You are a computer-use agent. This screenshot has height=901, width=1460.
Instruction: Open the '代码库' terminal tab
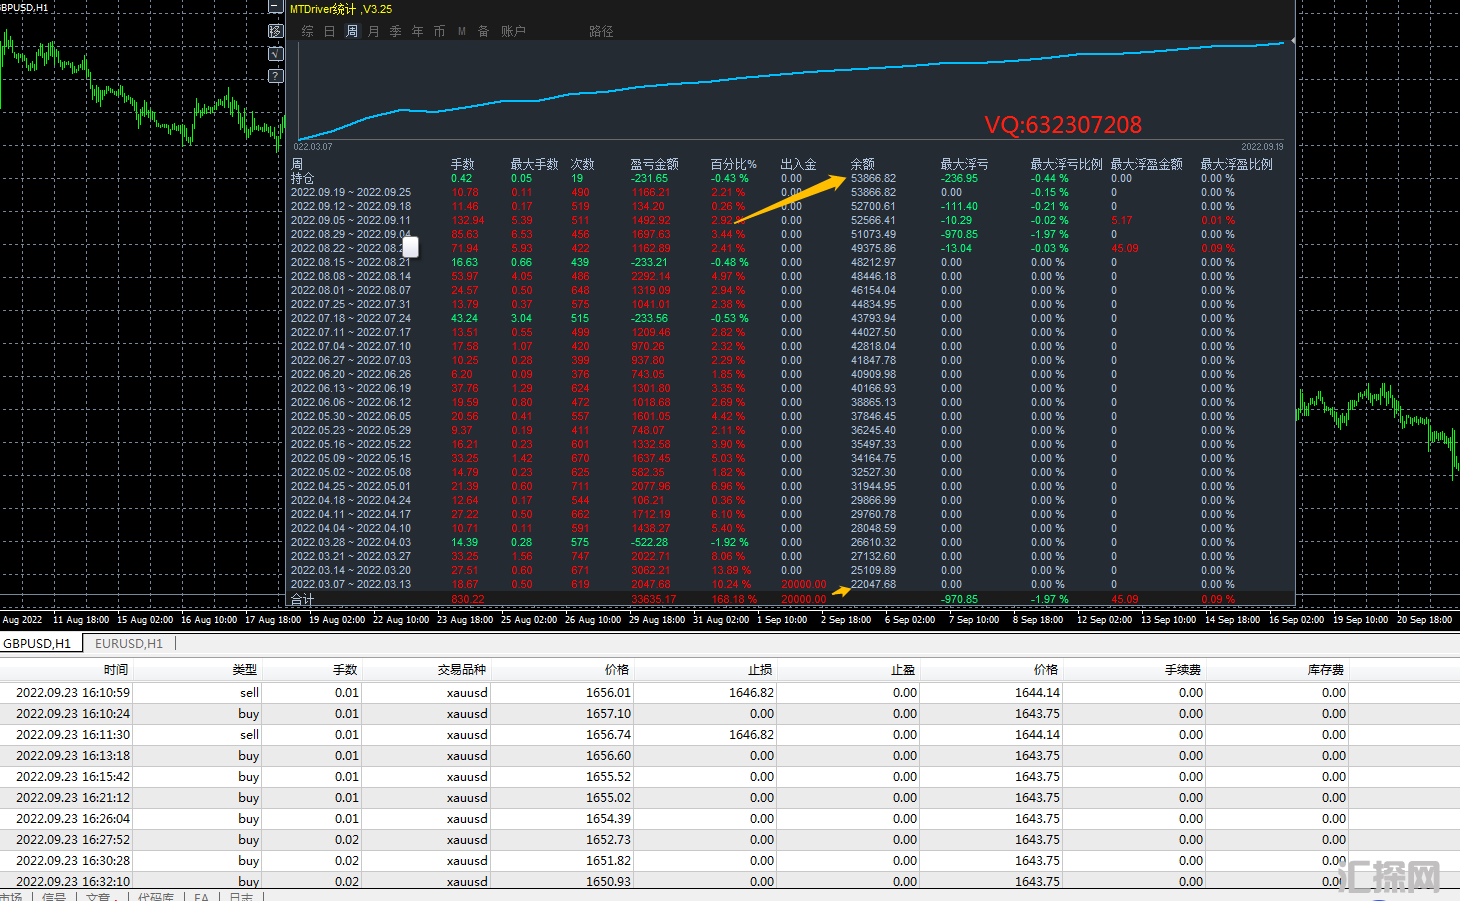156,897
